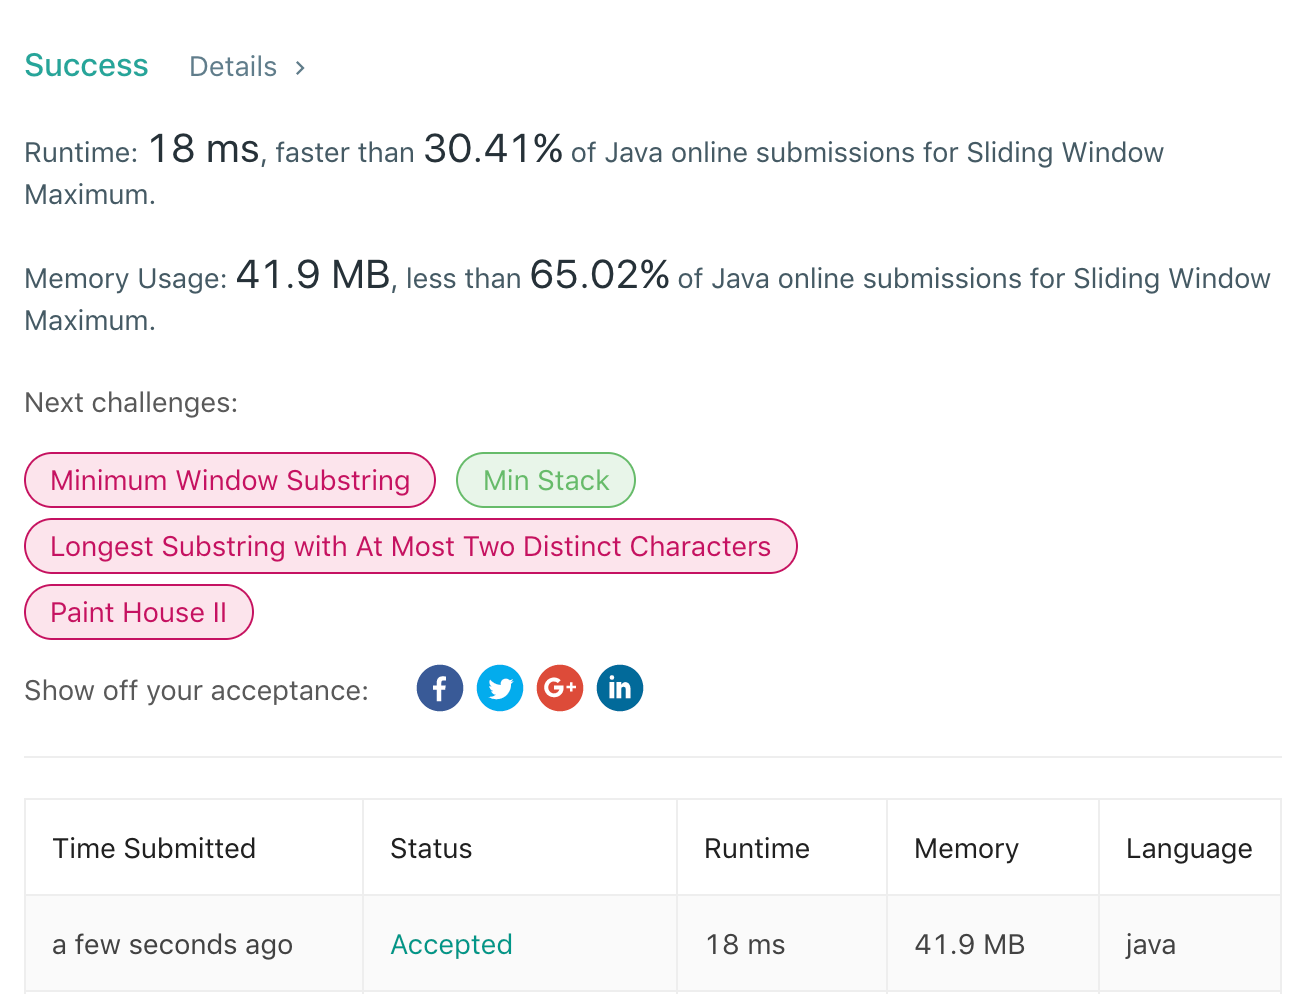This screenshot has width=1290, height=994.
Task: View the Accepted submission details
Action: 451,943
